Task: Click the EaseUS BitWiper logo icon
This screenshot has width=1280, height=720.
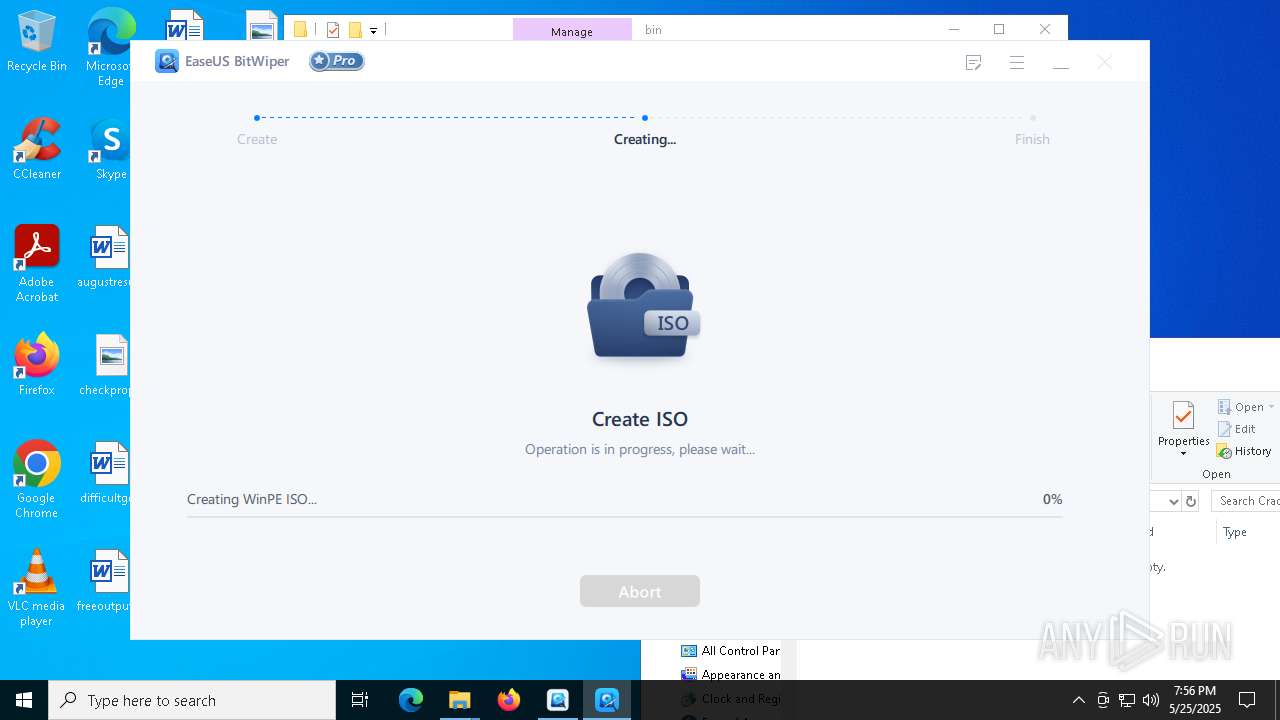Action: point(167,61)
